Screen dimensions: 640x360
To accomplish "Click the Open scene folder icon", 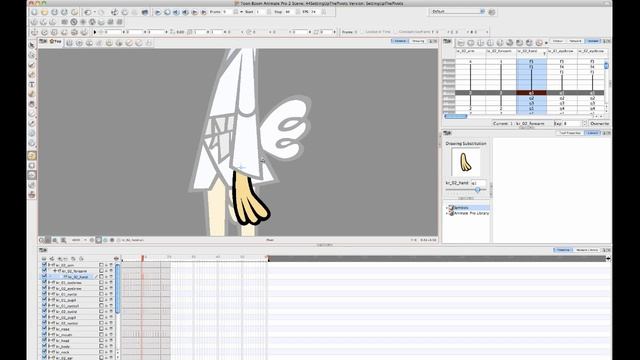I will [x=44, y=12].
